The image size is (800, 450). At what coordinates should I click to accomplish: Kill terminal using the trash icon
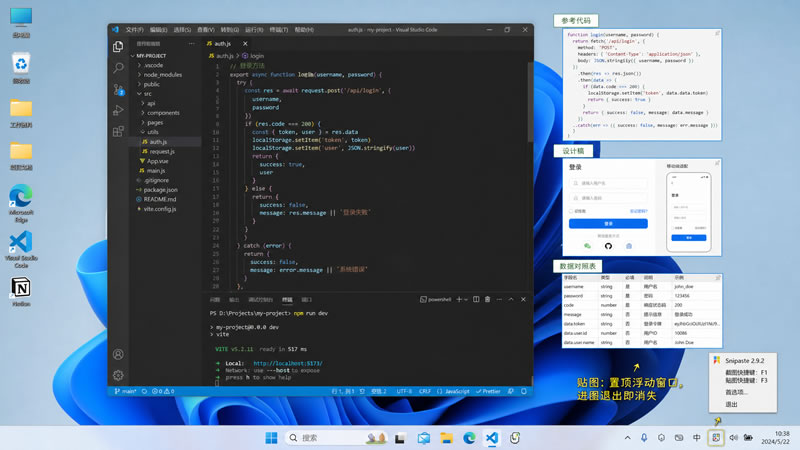[x=487, y=299]
